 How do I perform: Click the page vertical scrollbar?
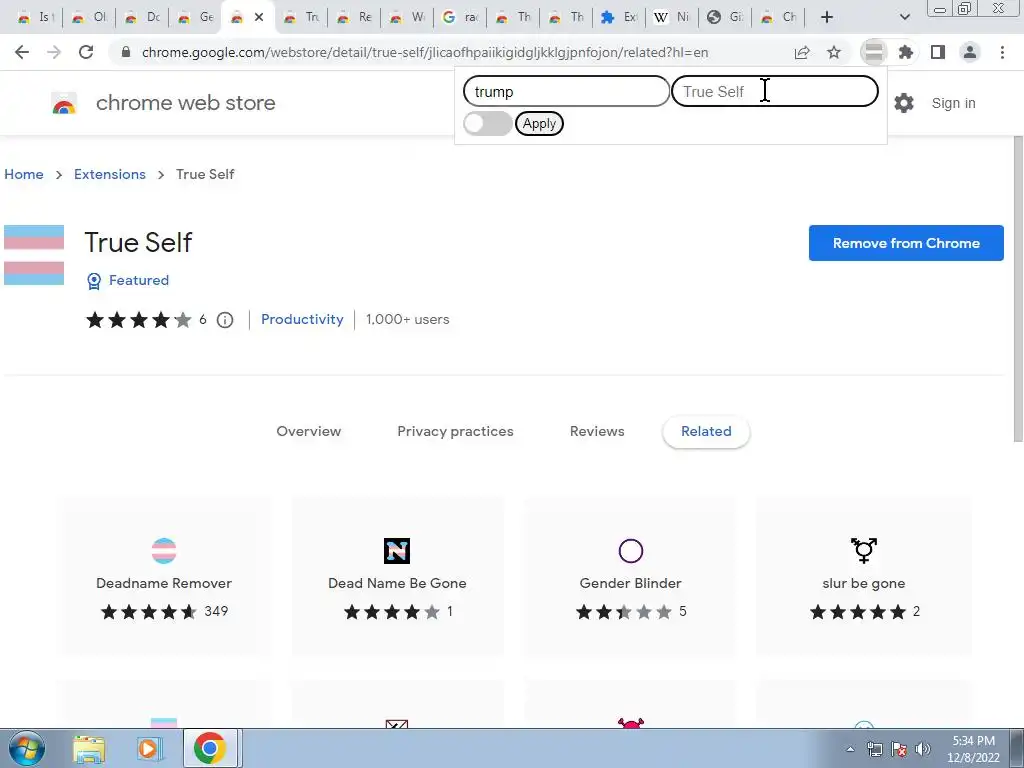[x=1017, y=287]
